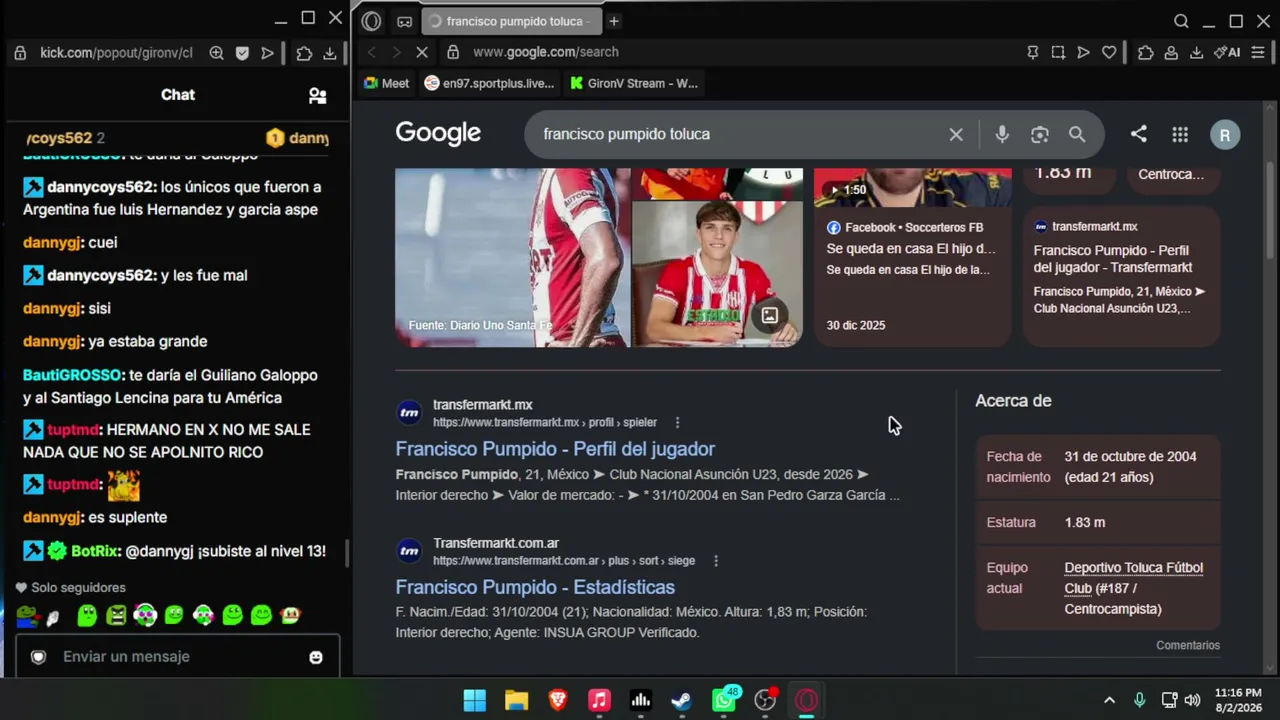Open the Diario Uno Santa Fe photo
The image size is (1280, 720).
[513, 258]
